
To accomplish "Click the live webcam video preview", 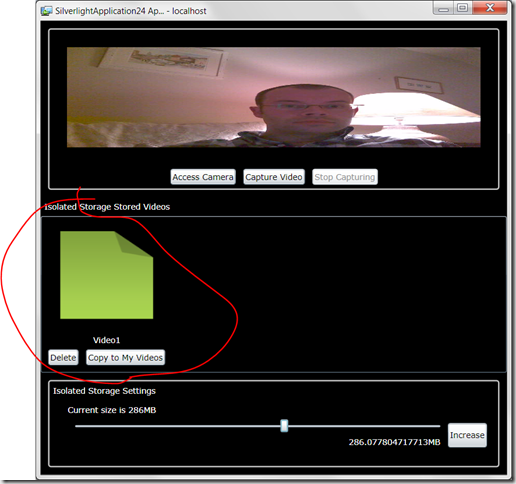I will [x=273, y=97].
